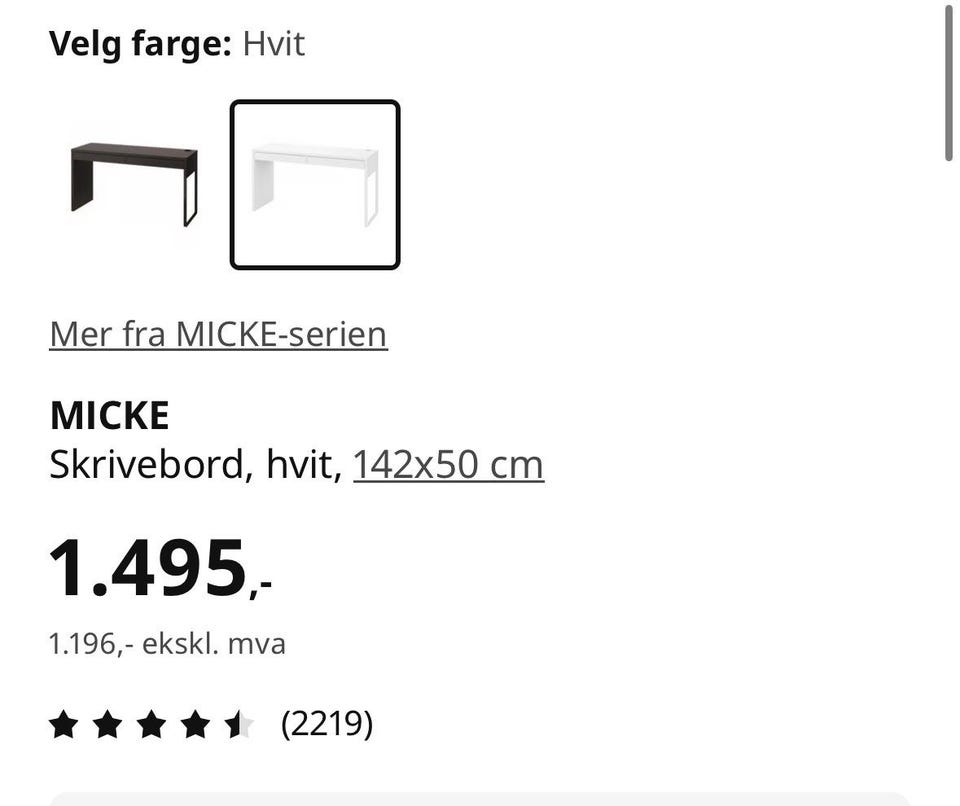The image size is (960, 806).
Task: Open the 2219 reviews count
Action: tap(327, 723)
